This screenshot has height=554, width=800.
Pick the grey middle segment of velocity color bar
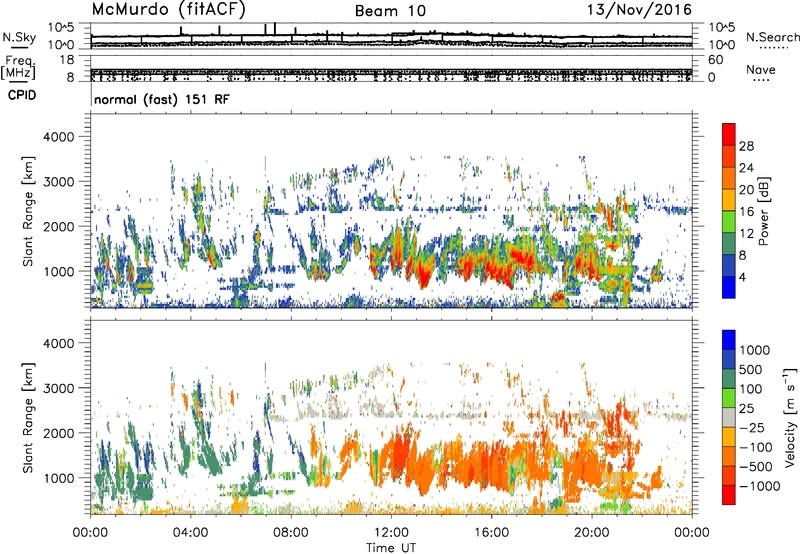(729, 418)
